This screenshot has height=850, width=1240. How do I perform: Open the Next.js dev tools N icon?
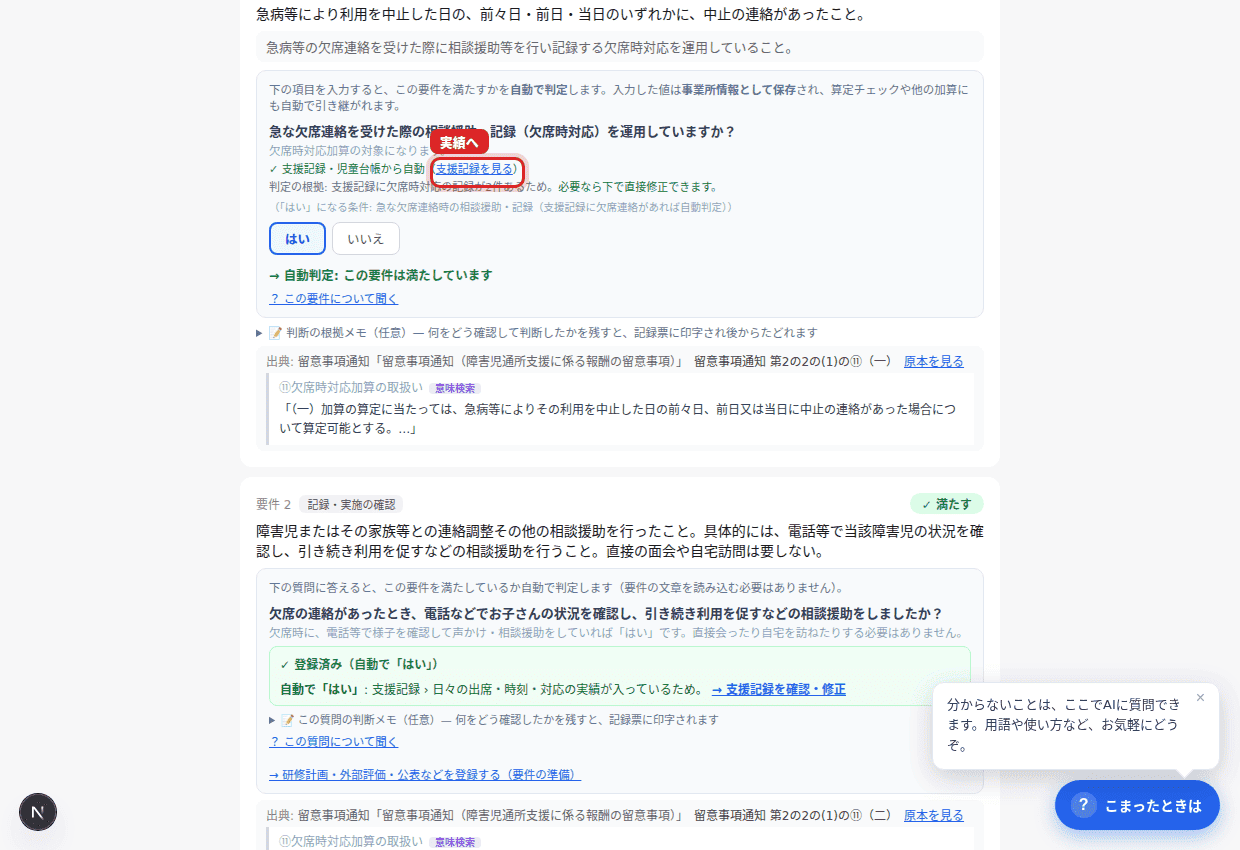point(38,812)
